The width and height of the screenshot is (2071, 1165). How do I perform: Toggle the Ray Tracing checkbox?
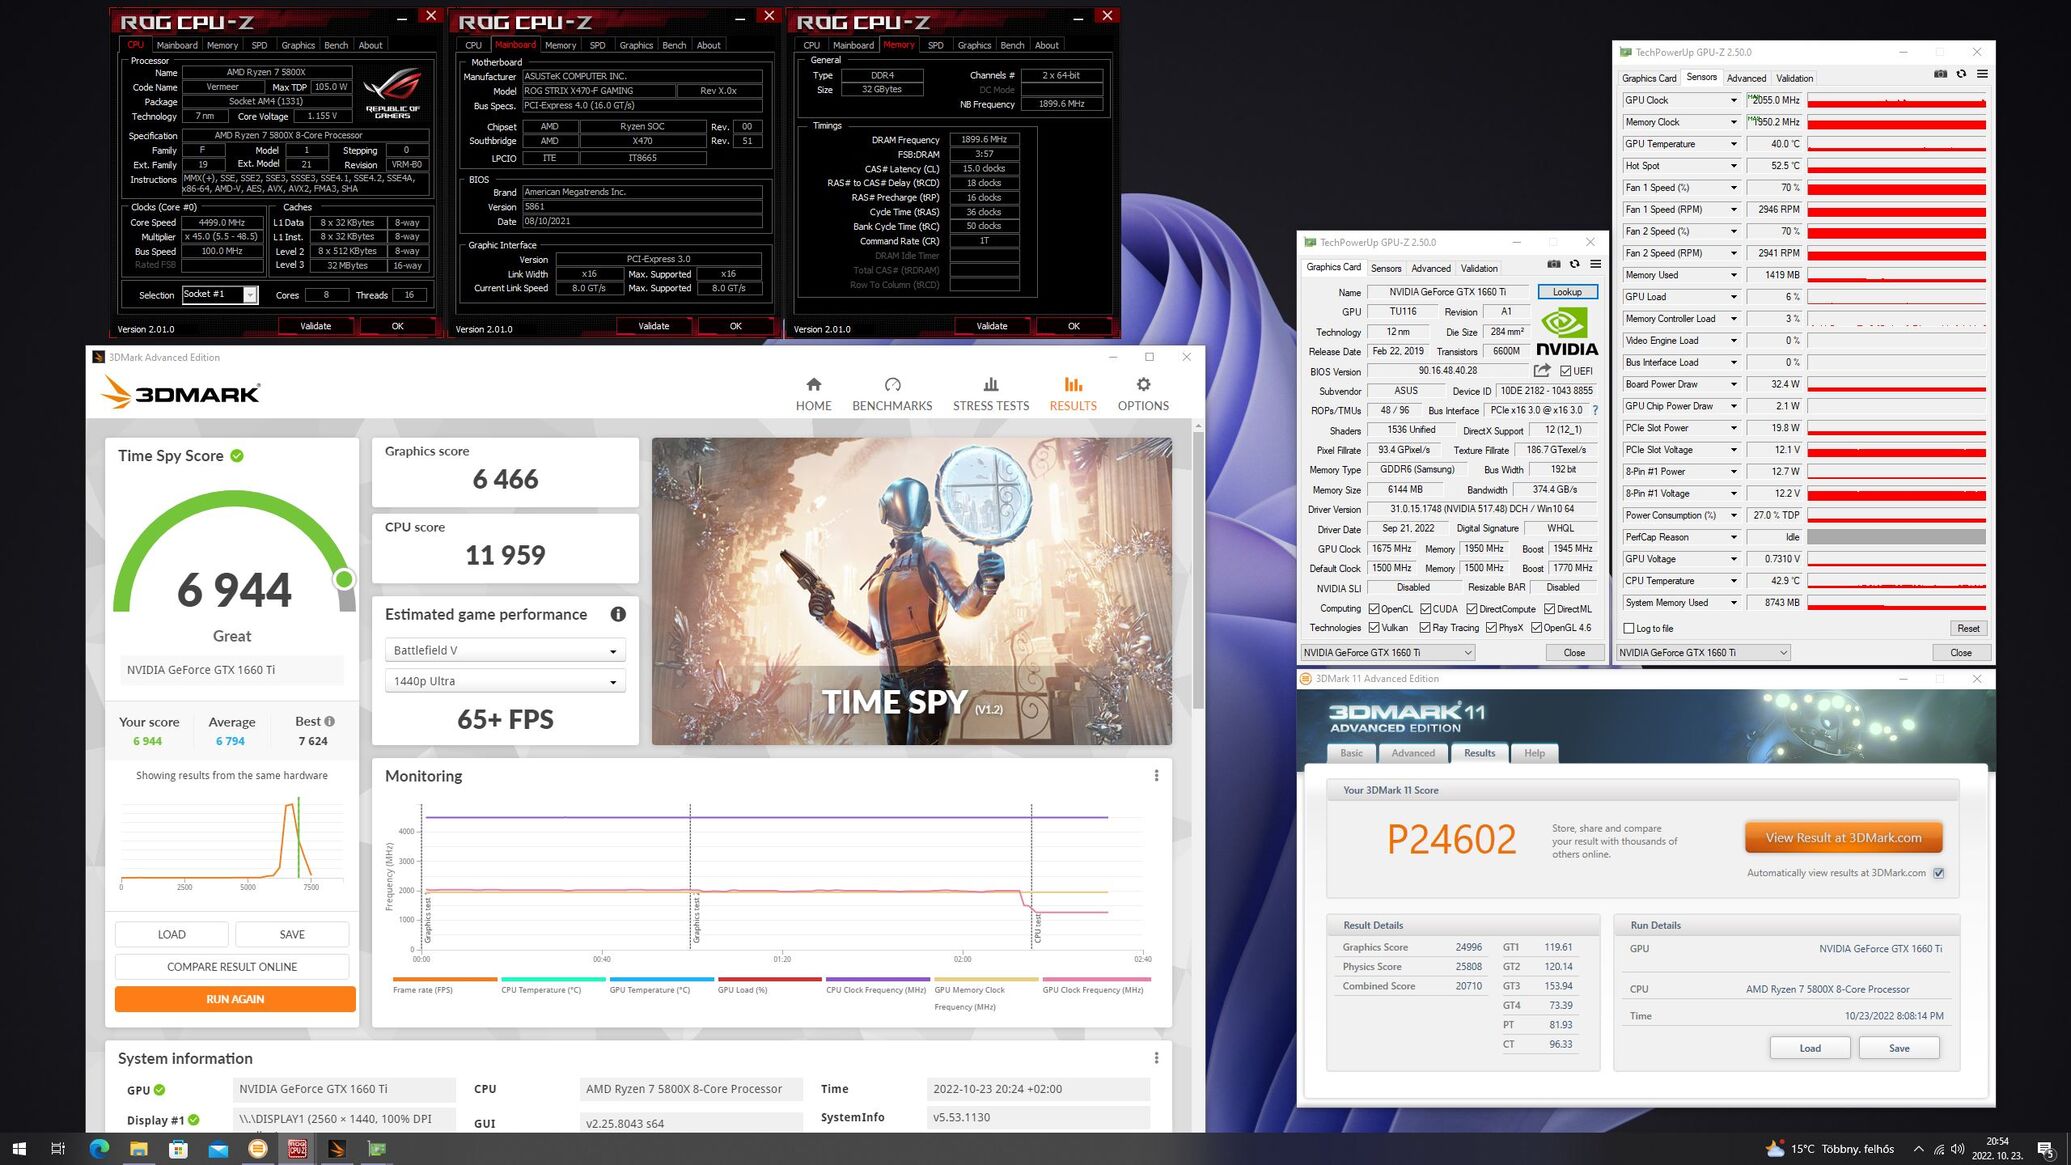pos(1425,628)
